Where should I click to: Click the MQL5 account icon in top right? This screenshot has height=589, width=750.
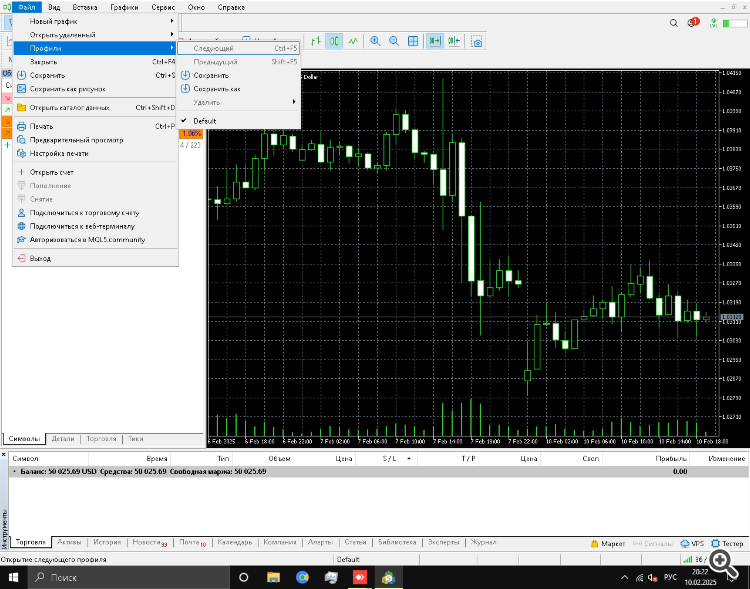pyautogui.click(x=713, y=23)
